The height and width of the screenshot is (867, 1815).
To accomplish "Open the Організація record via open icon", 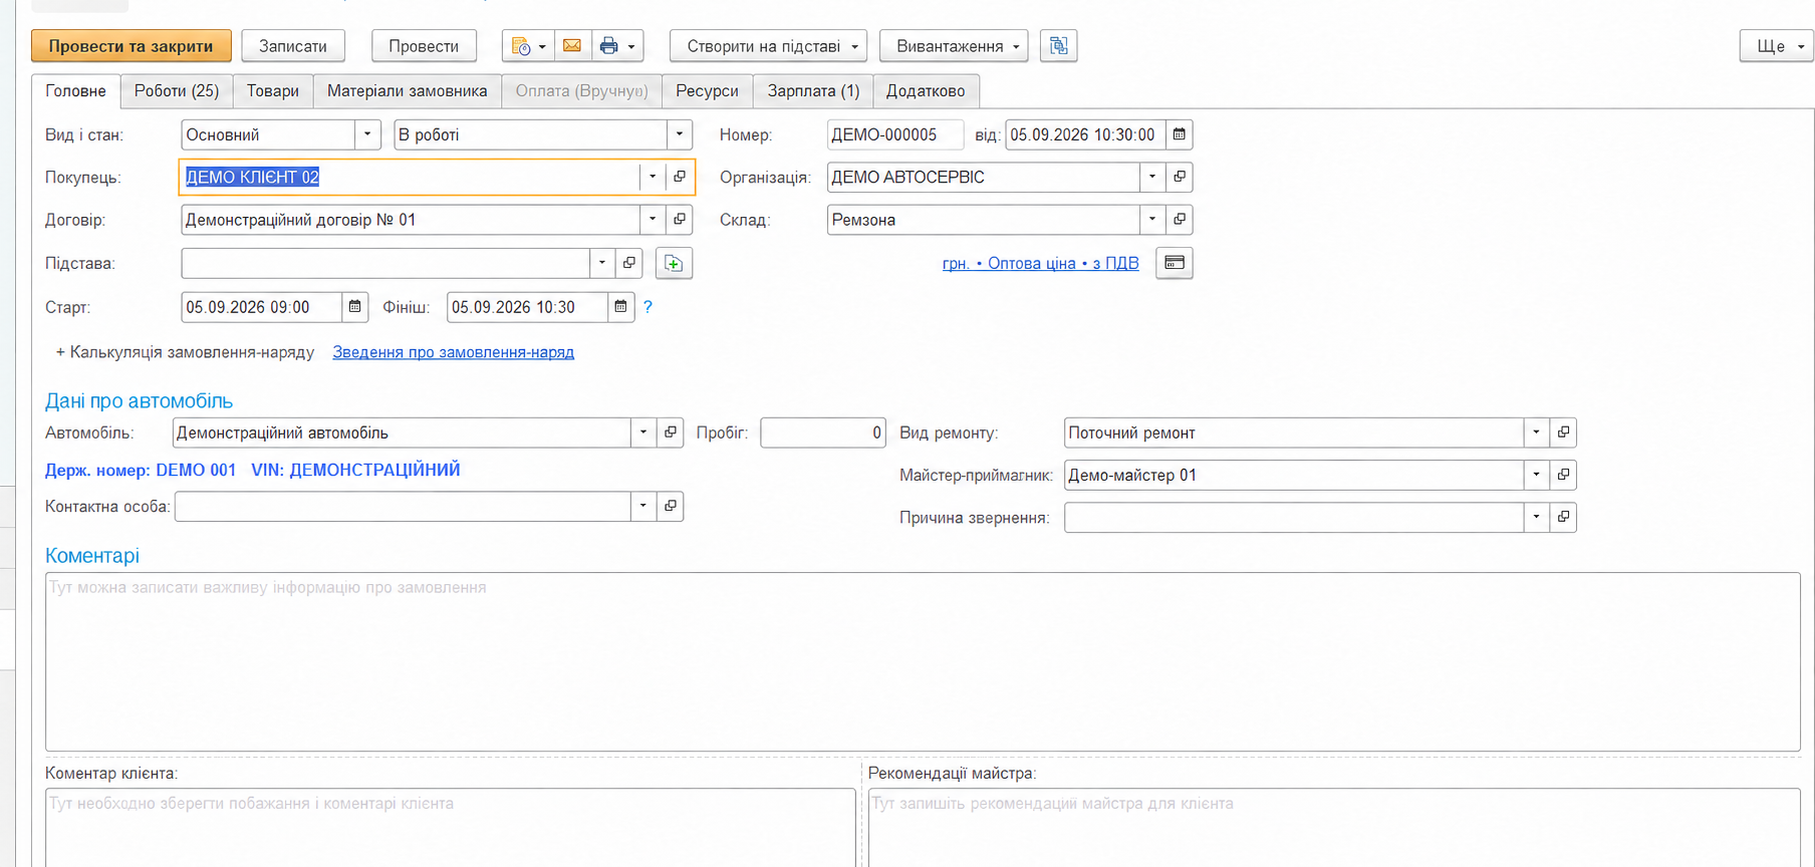I will click(x=1179, y=177).
